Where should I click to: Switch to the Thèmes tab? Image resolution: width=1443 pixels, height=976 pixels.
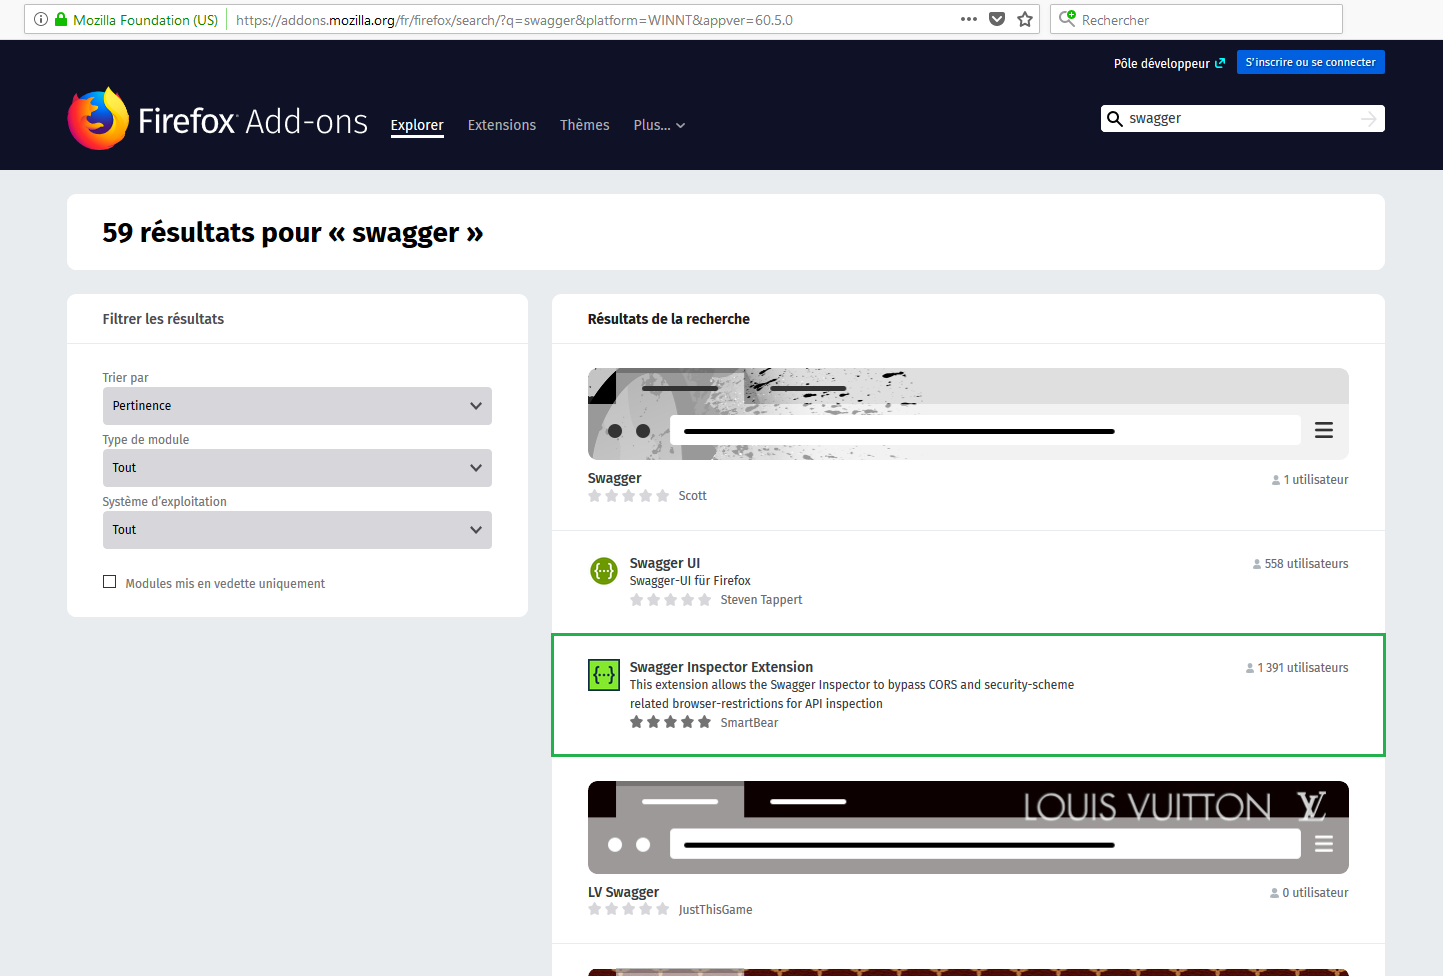tap(584, 125)
